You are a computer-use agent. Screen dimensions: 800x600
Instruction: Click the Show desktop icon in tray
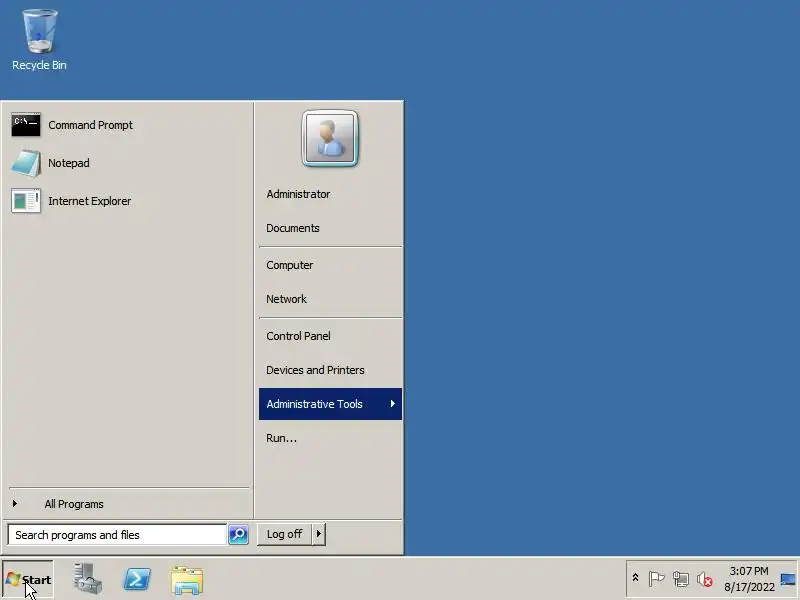[x=788, y=579]
